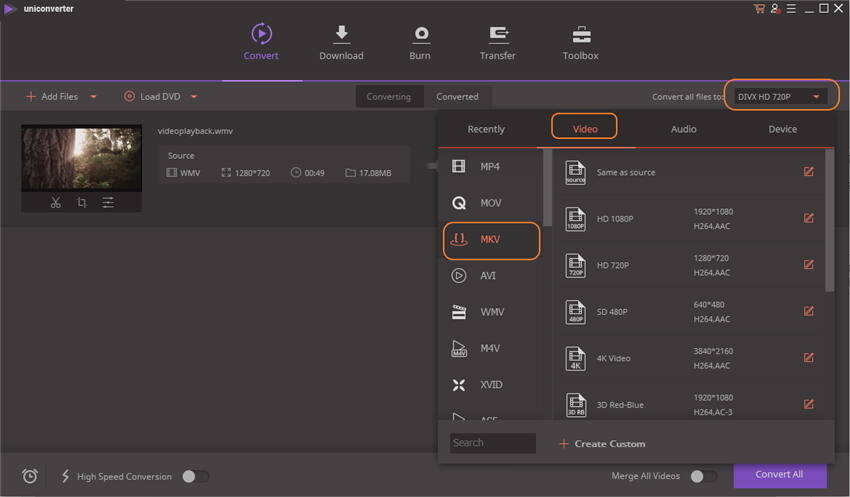Click the videoplayback.wmv thumbnail
Image resolution: width=850 pixels, height=497 pixels.
tap(81, 158)
